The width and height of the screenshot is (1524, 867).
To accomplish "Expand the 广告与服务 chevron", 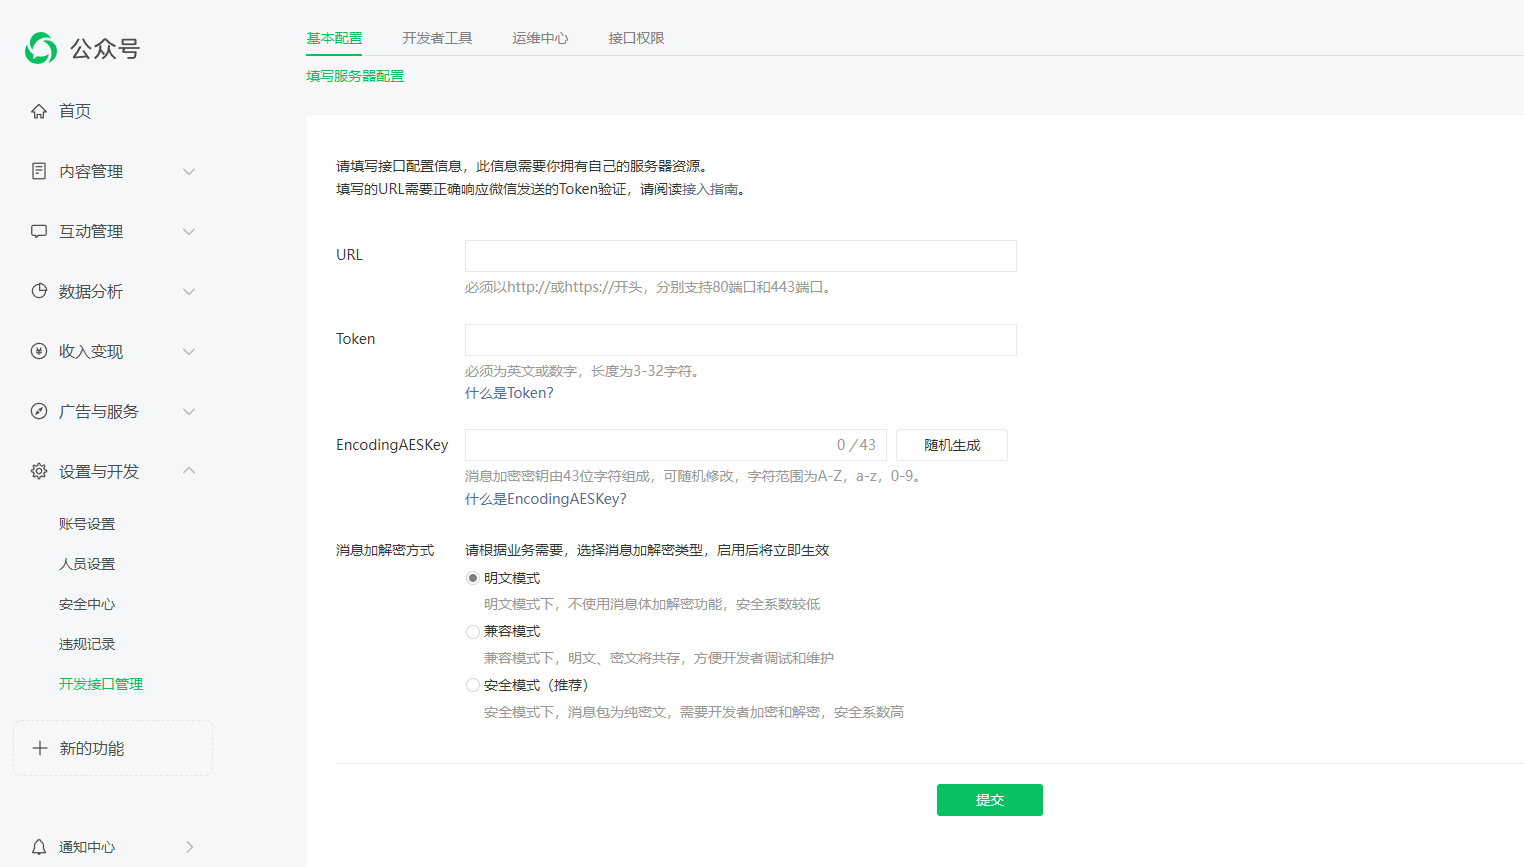I will click(189, 412).
